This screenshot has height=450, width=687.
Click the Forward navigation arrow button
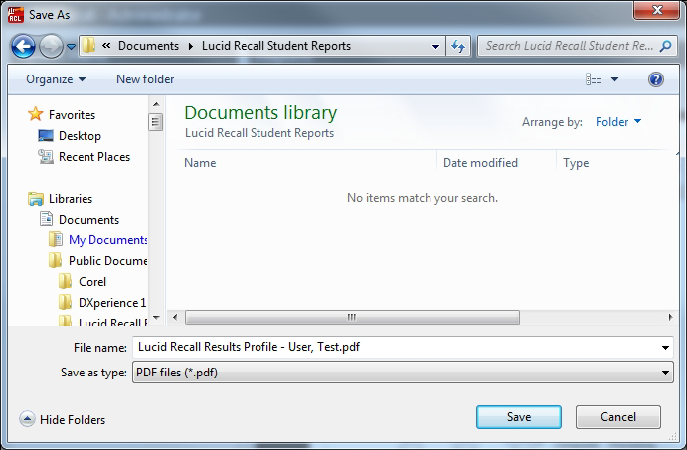pyautogui.click(x=51, y=46)
